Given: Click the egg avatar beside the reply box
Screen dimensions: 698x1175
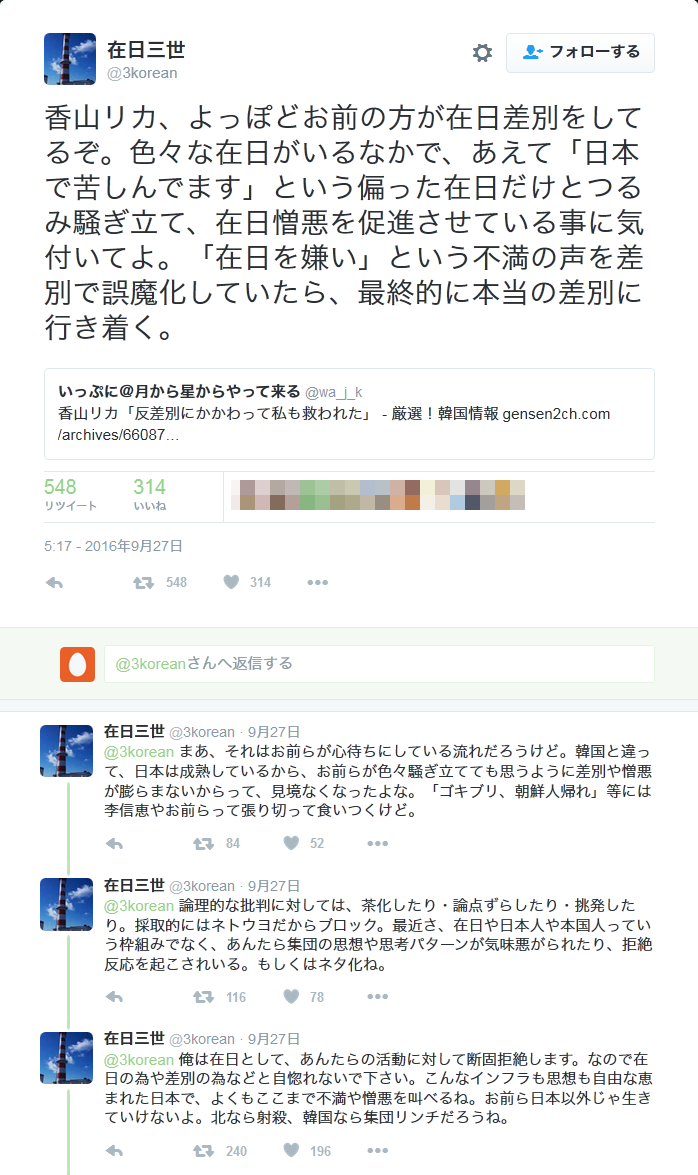Looking at the screenshot, I should coord(77,664).
